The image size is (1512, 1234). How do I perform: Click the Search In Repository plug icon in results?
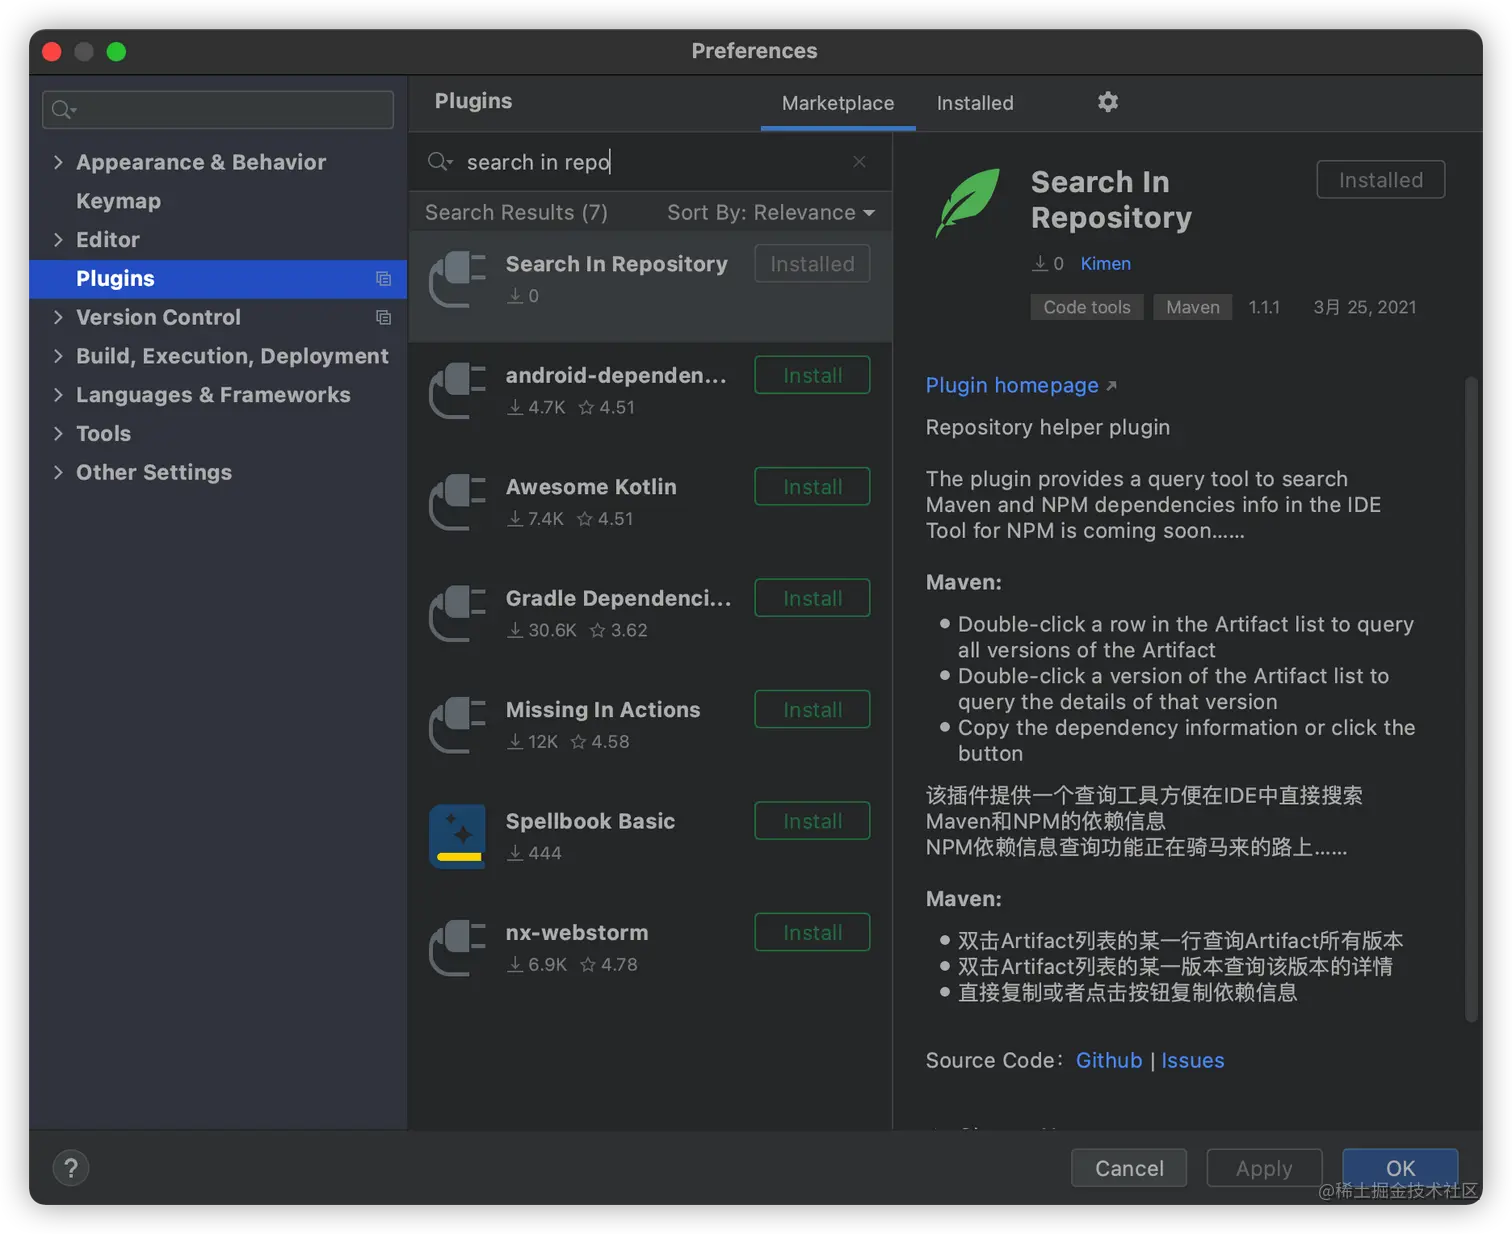pos(458,279)
